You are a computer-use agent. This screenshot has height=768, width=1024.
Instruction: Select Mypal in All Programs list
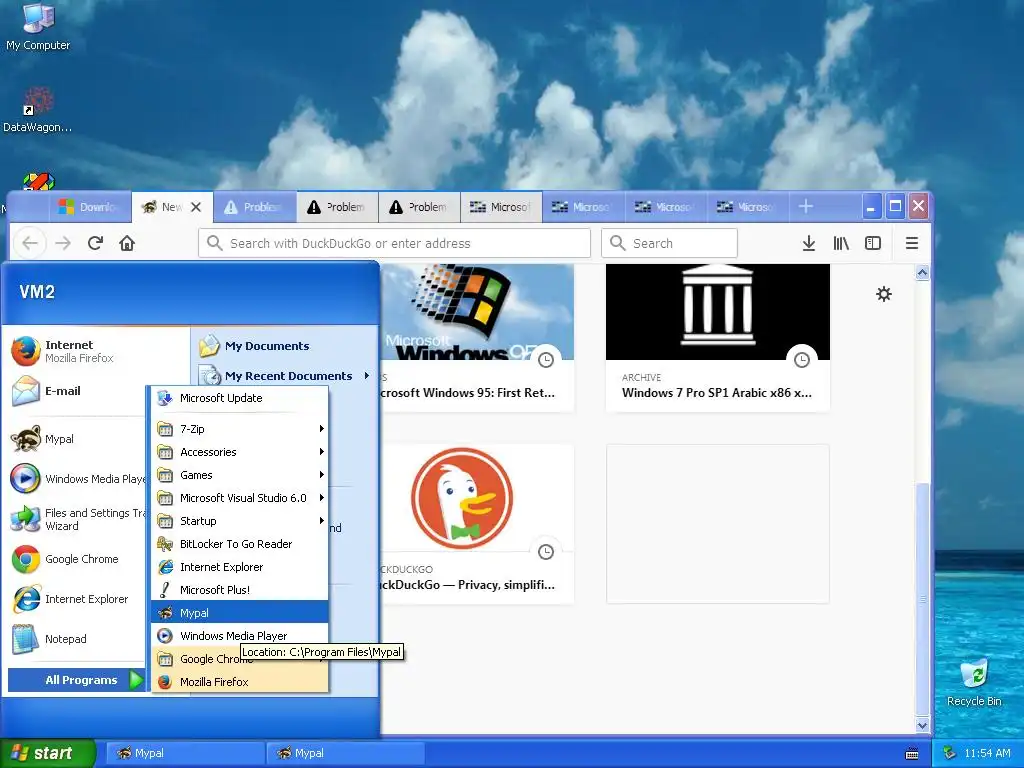pos(240,613)
